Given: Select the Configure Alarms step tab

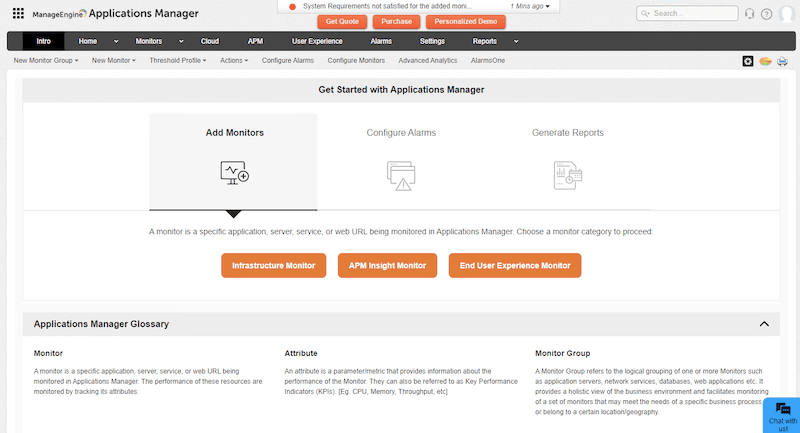Looking at the screenshot, I should [401, 162].
